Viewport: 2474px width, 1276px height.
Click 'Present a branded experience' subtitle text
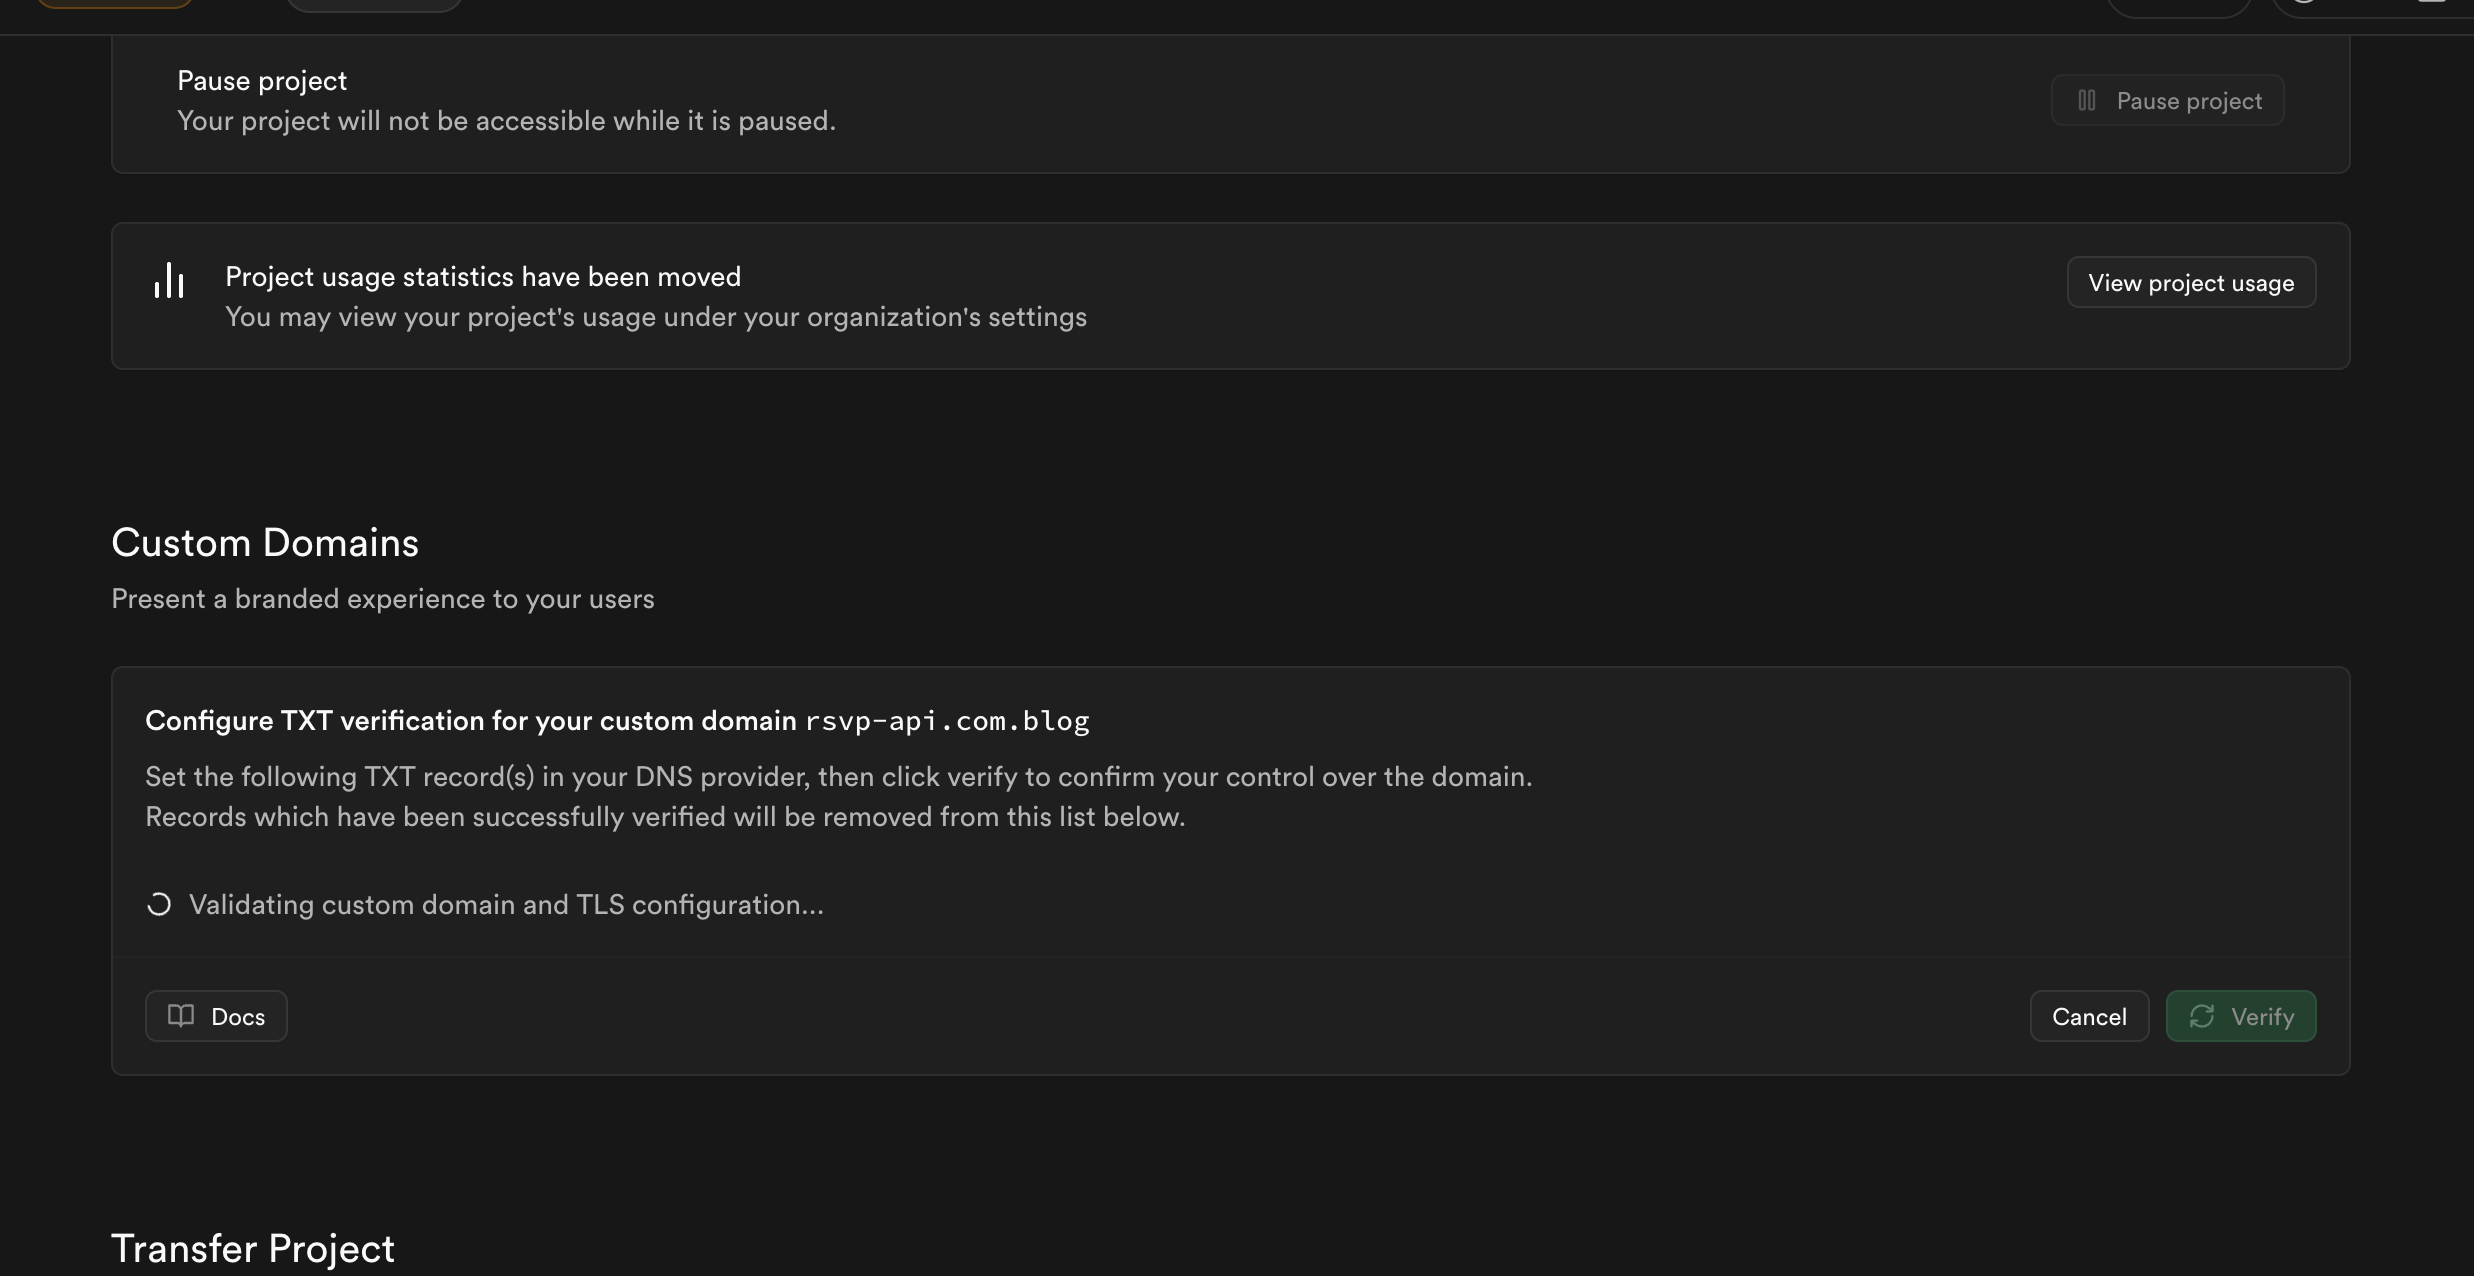point(383,599)
